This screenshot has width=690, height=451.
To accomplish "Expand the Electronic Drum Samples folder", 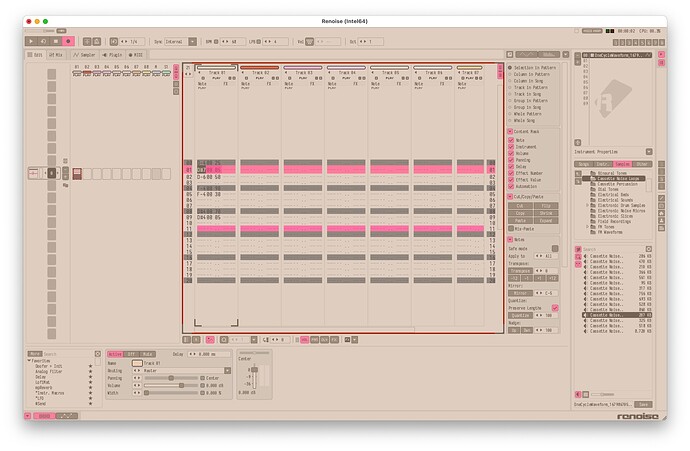I will (587, 205).
